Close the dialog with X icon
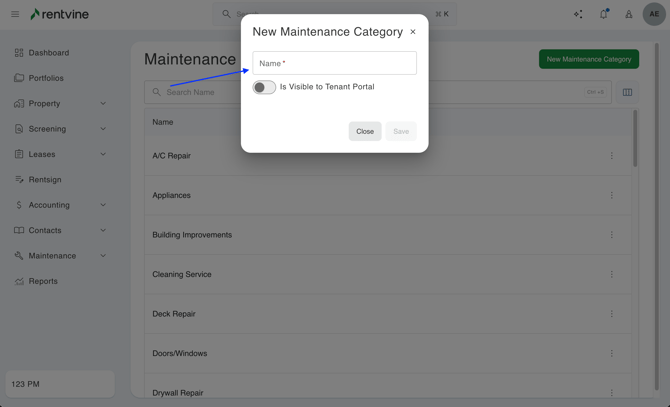 [x=413, y=32]
